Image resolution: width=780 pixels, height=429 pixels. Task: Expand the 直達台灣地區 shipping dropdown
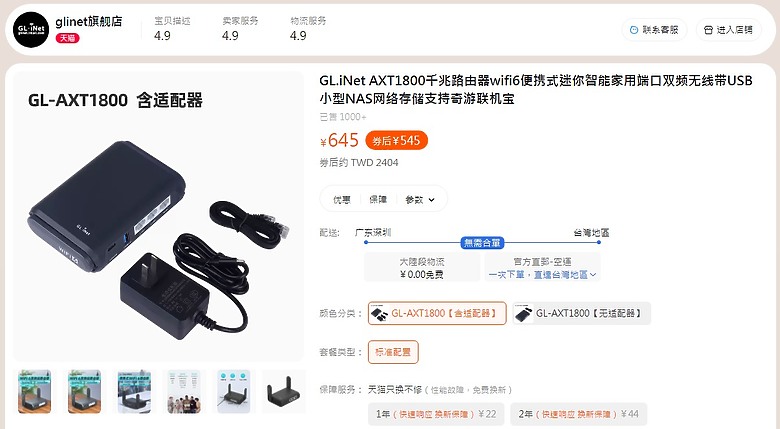click(543, 275)
